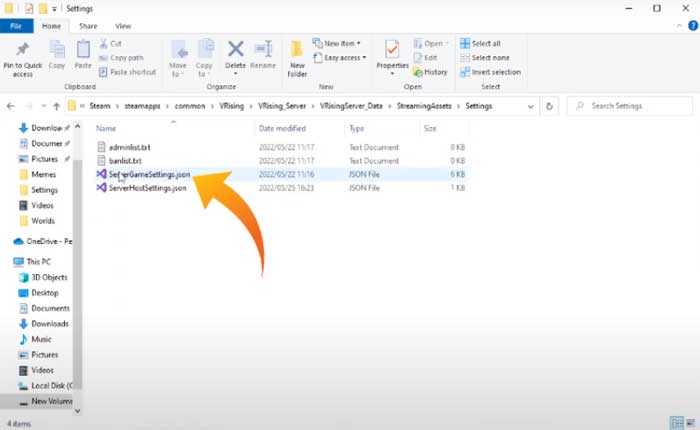Click the Pin to Quick access icon
The image size is (700, 430).
coord(22,50)
